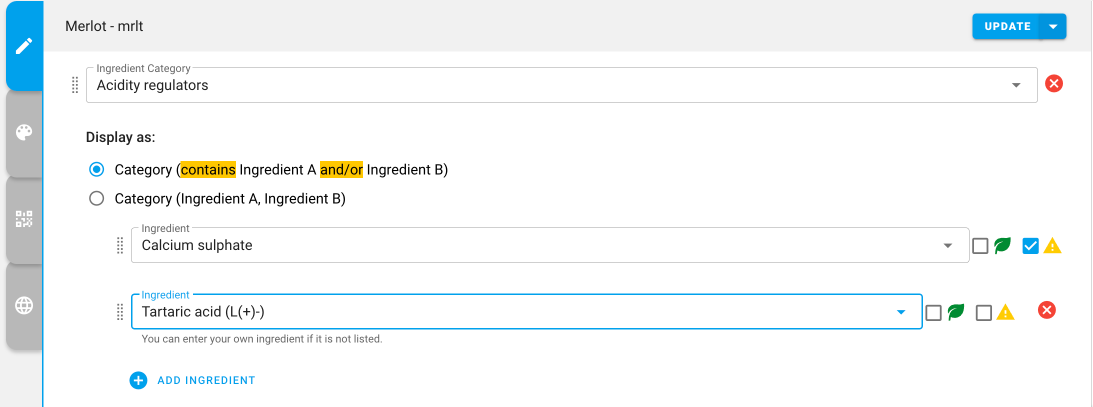
Task: Click the drag handle beside Calcium sulphate
Action: (119, 245)
